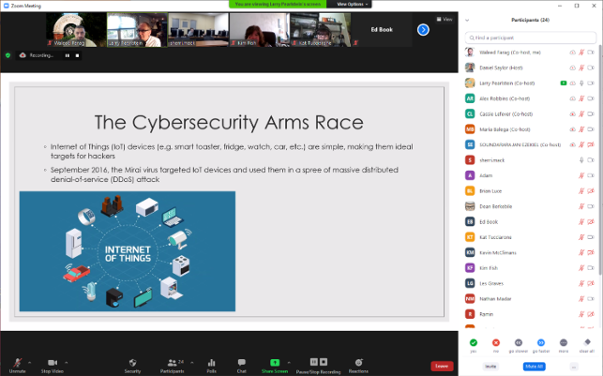Unmute the microphone in the toolbar
Screen dimensions: 603x376
pyautogui.click(x=17, y=363)
